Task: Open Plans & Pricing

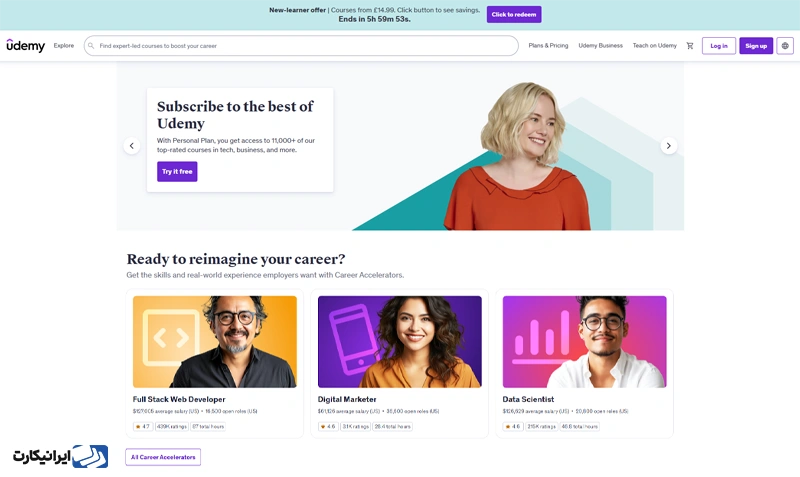Action: coord(548,46)
